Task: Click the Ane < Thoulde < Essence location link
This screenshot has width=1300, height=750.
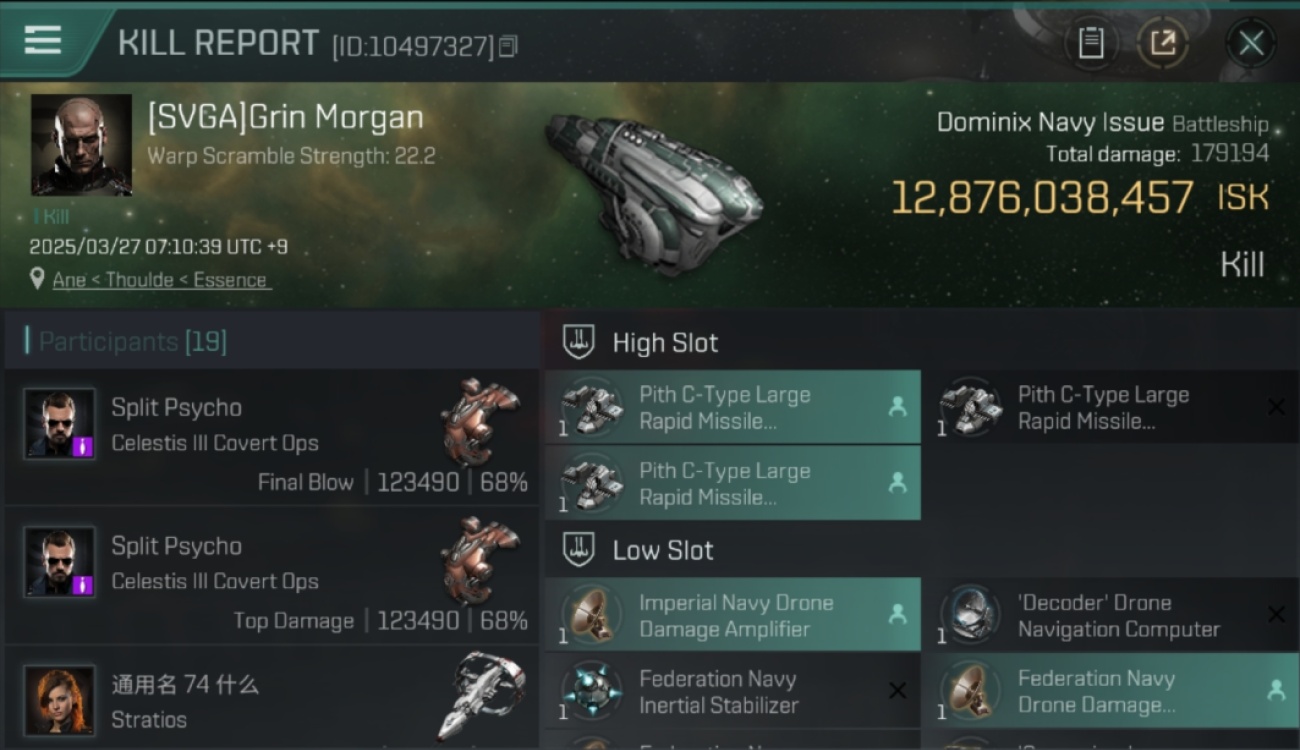Action: coord(161,280)
